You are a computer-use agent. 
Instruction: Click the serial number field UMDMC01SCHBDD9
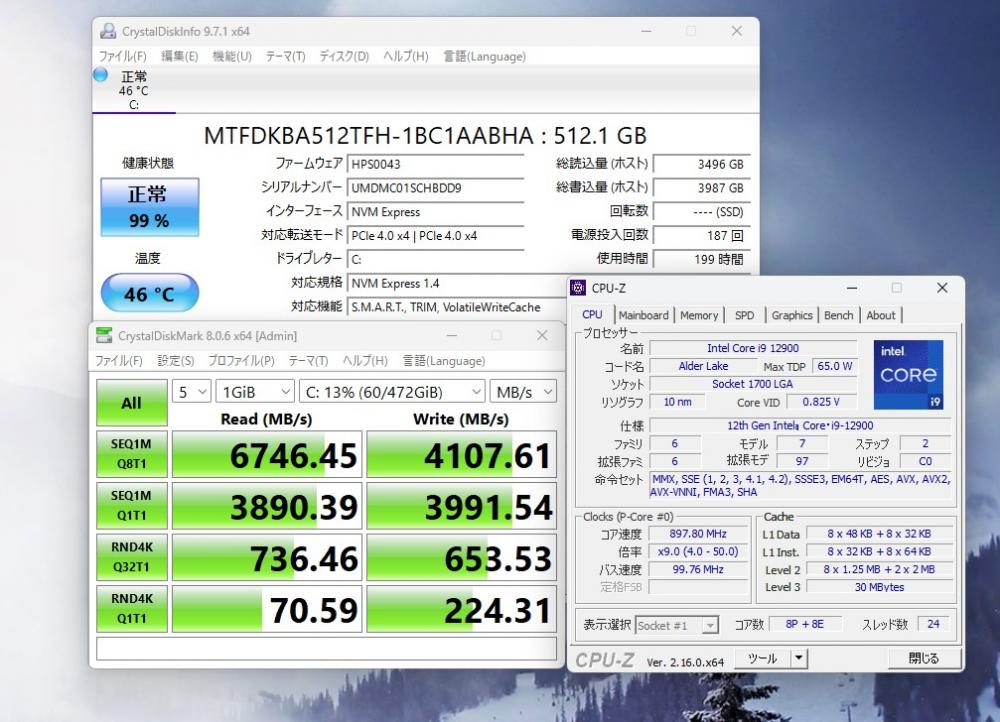click(435, 188)
